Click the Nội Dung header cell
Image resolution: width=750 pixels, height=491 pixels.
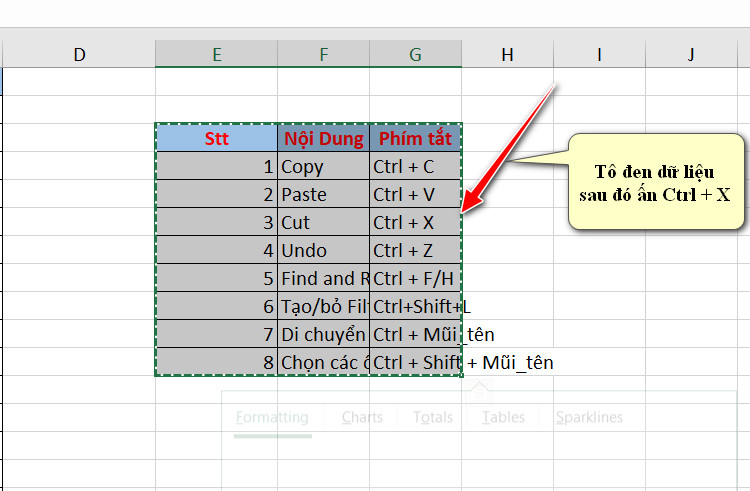[323, 138]
